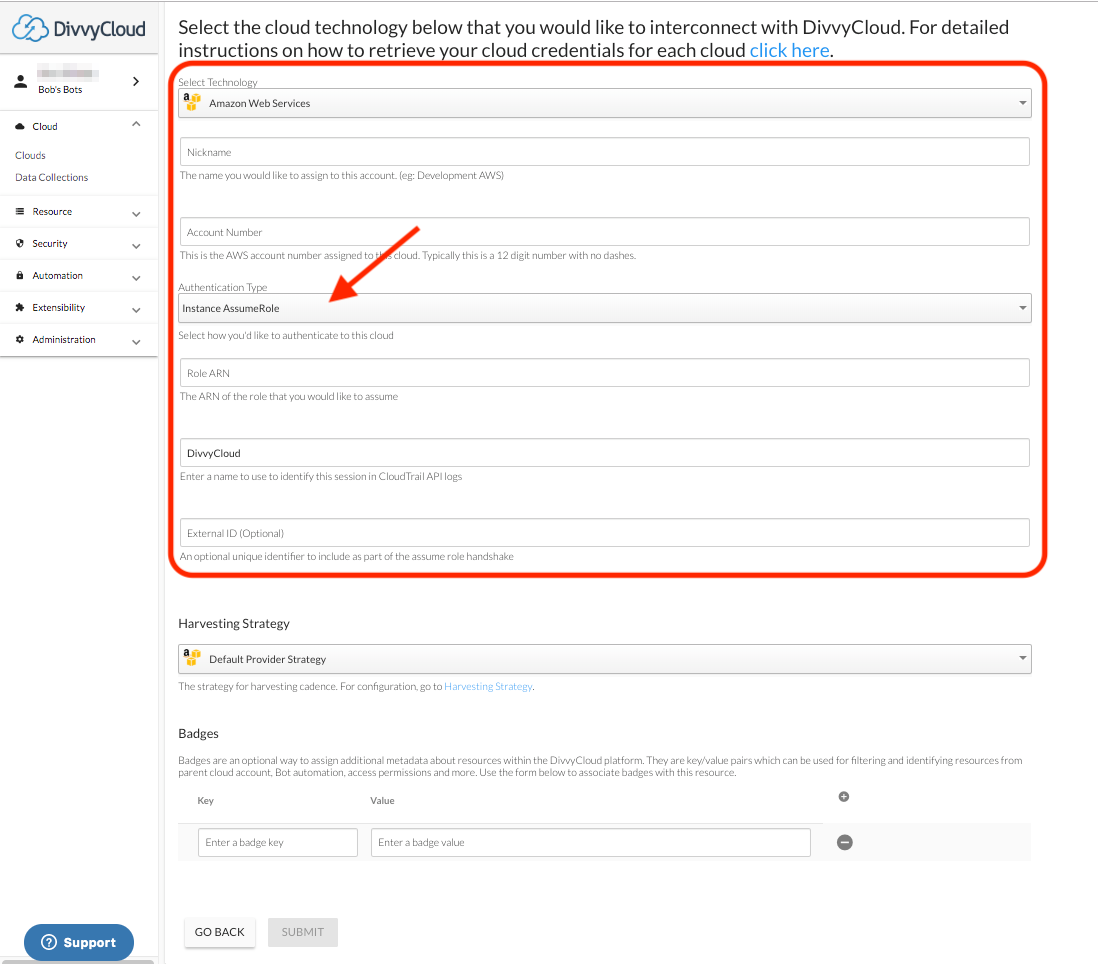The height and width of the screenshot is (964, 1098).
Task: Add a badge row with plus icon
Action: [844, 797]
